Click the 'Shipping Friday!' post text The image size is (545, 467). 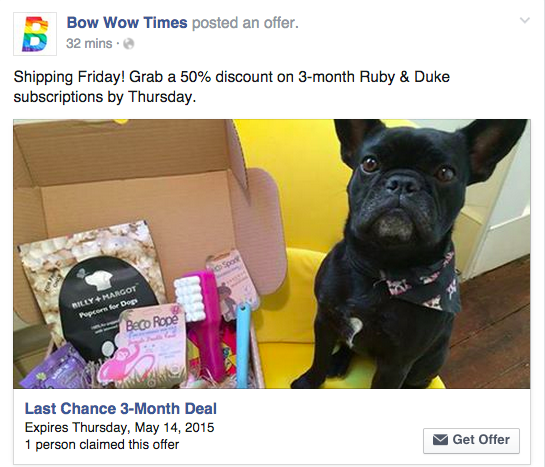click(x=69, y=77)
